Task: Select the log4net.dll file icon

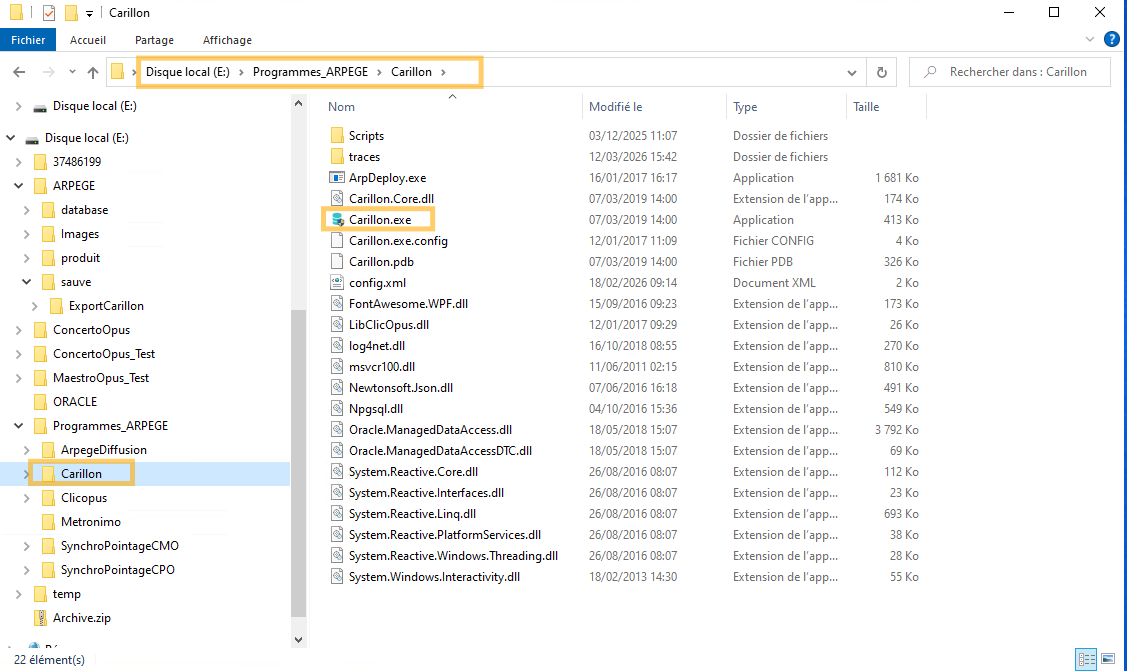Action: coord(337,346)
